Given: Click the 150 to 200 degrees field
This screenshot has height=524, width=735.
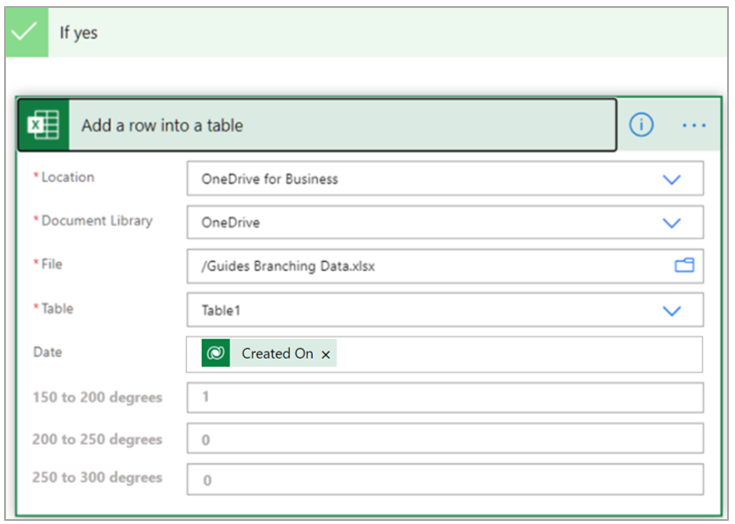Looking at the screenshot, I should [444, 397].
